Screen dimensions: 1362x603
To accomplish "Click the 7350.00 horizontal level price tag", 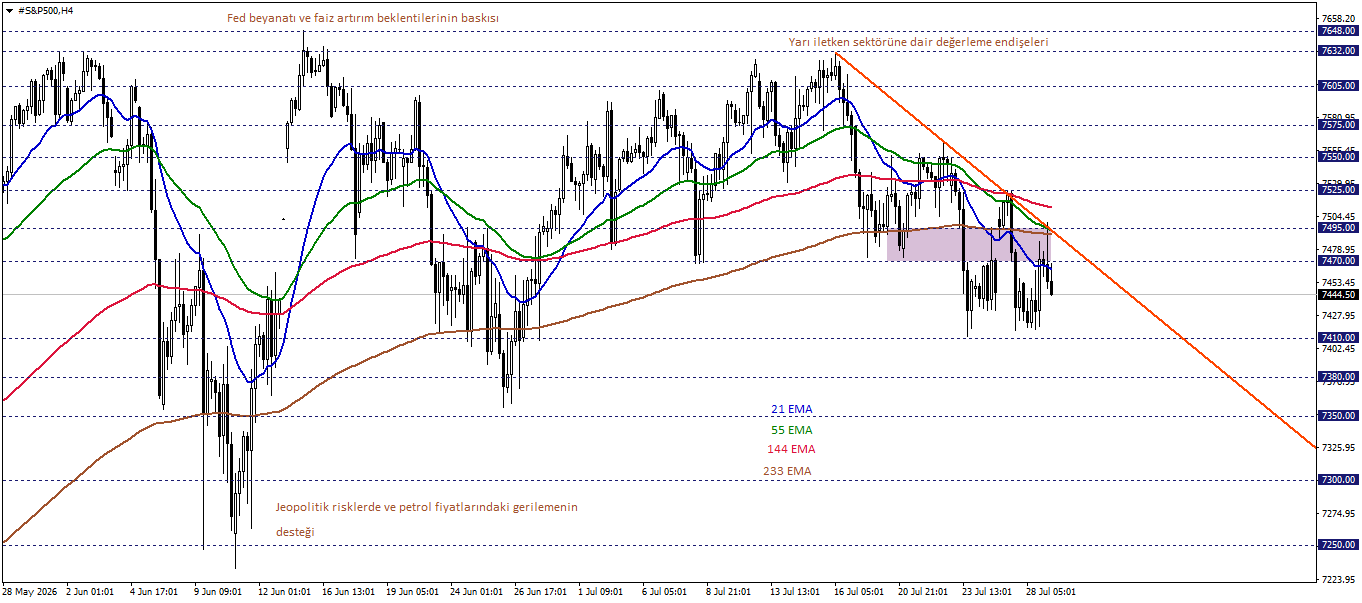I will (x=1338, y=415).
